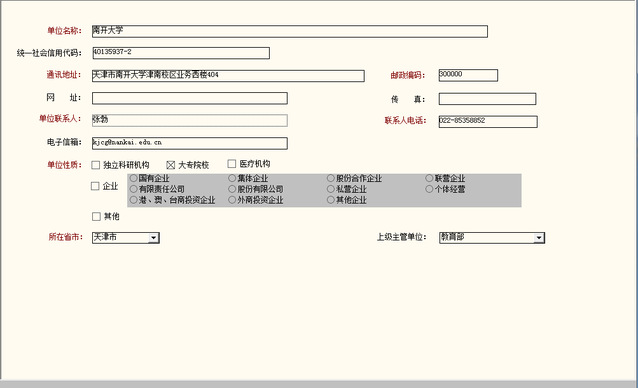The width and height of the screenshot is (638, 388).
Task: Focus the empty 传真 input field
Action: 487,99
